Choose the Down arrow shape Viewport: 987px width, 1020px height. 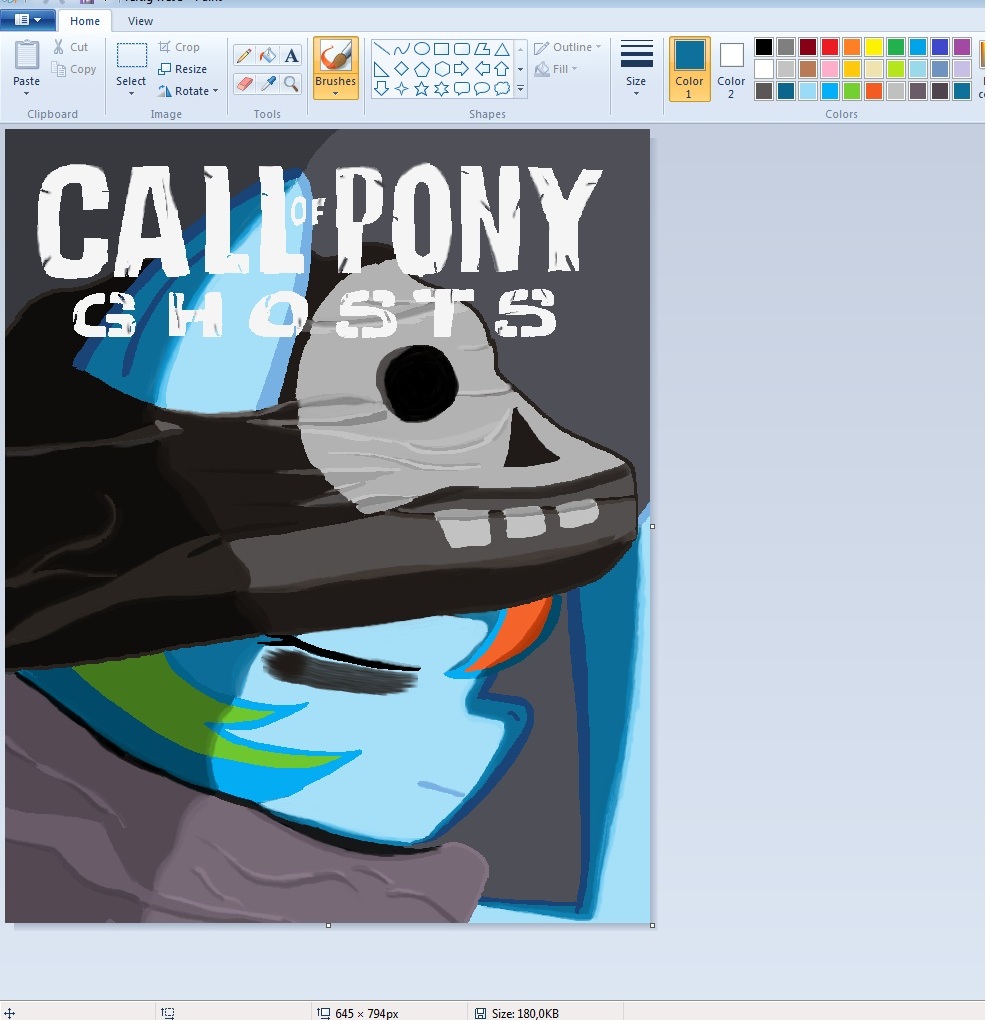(x=382, y=88)
